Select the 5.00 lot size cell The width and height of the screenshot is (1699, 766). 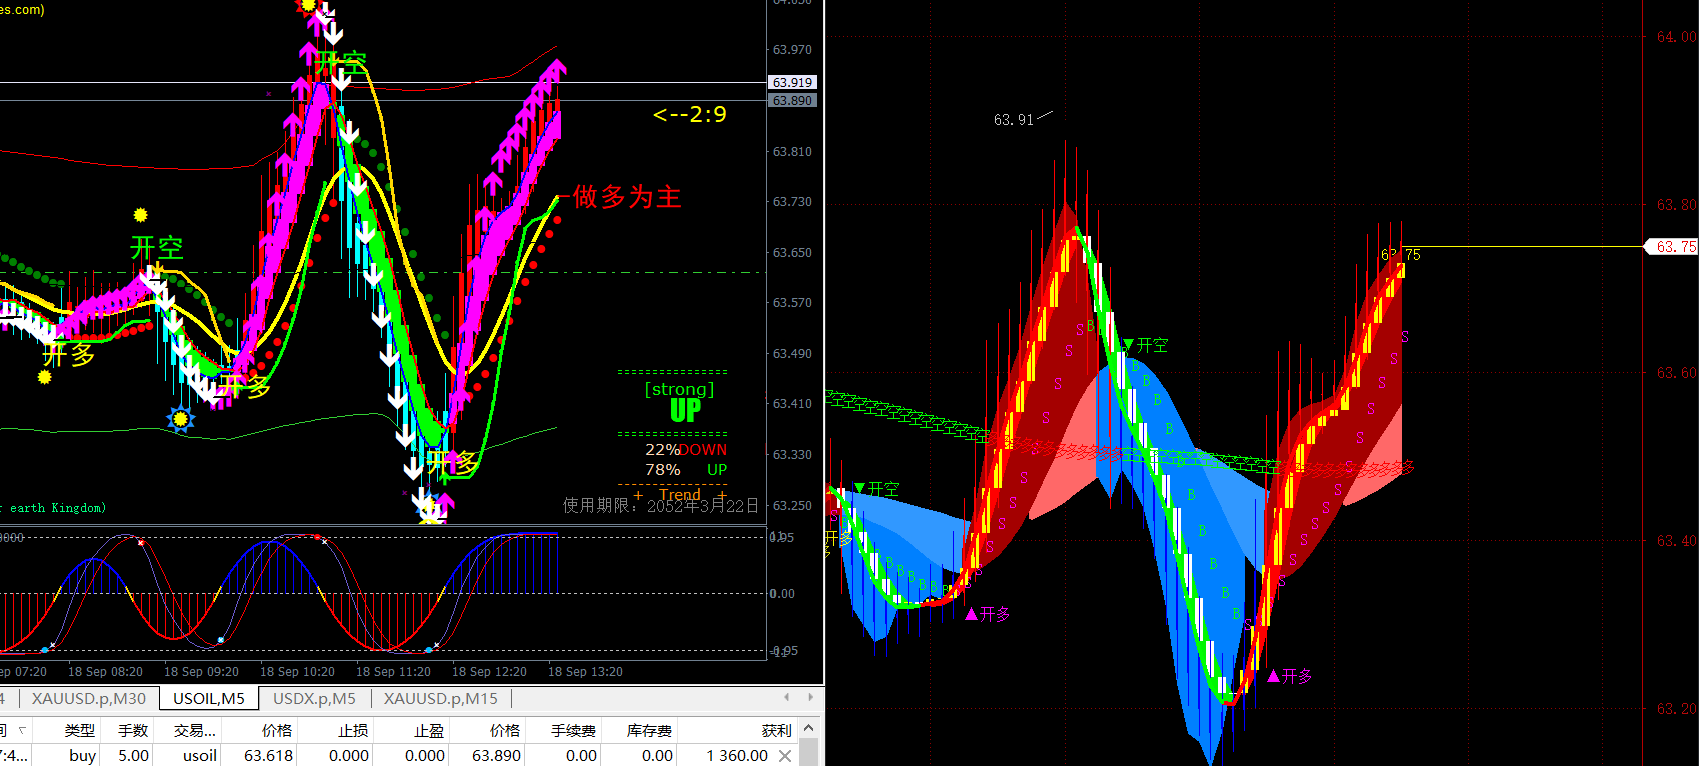tap(133, 755)
